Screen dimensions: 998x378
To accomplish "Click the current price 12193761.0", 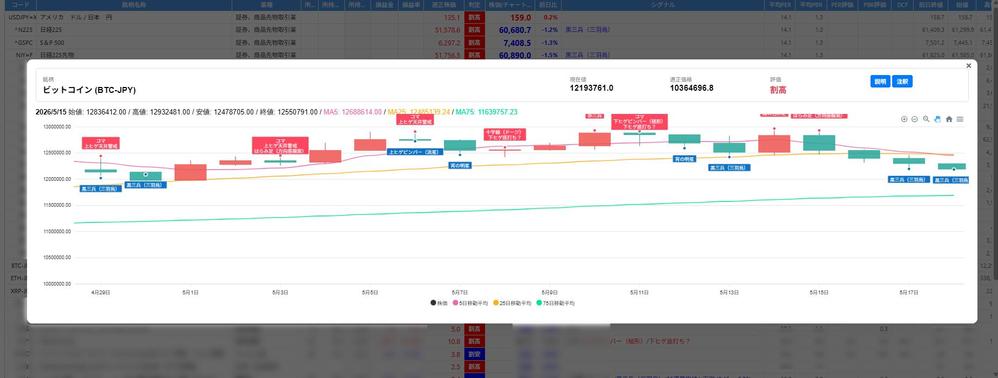I will pos(591,88).
